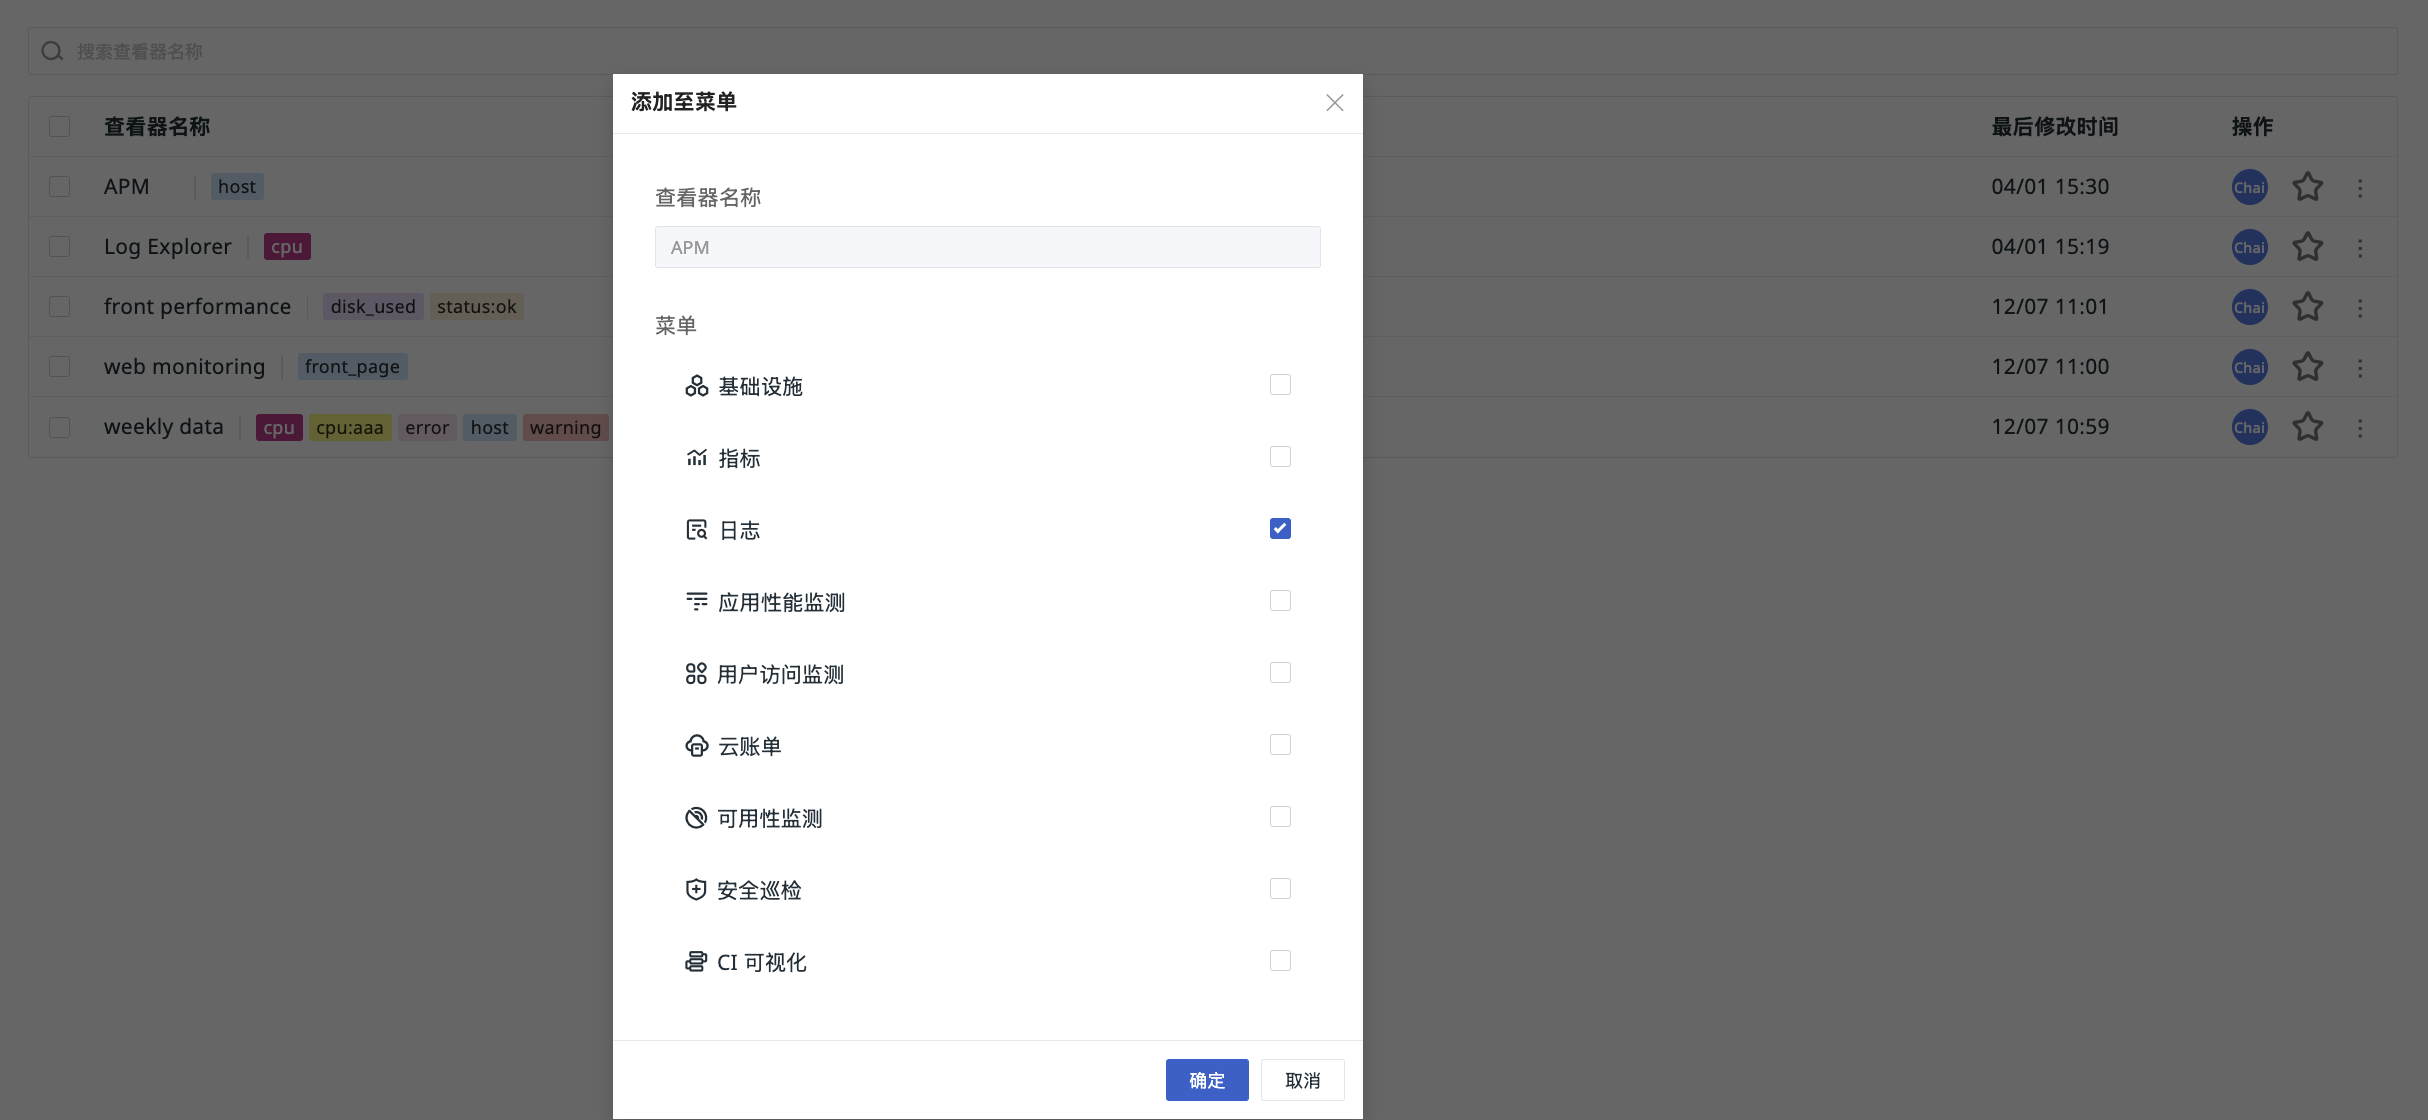Open the Log Explorer viewer name
2428x1120 pixels.
[168, 247]
